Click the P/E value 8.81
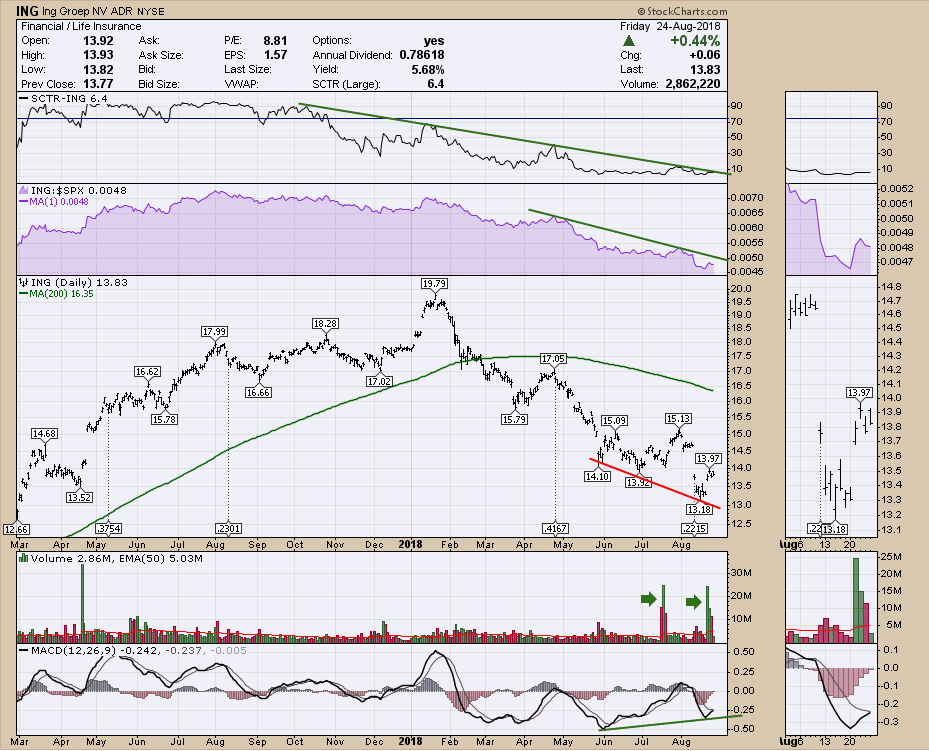Image resolution: width=929 pixels, height=751 pixels. [x=275, y=41]
